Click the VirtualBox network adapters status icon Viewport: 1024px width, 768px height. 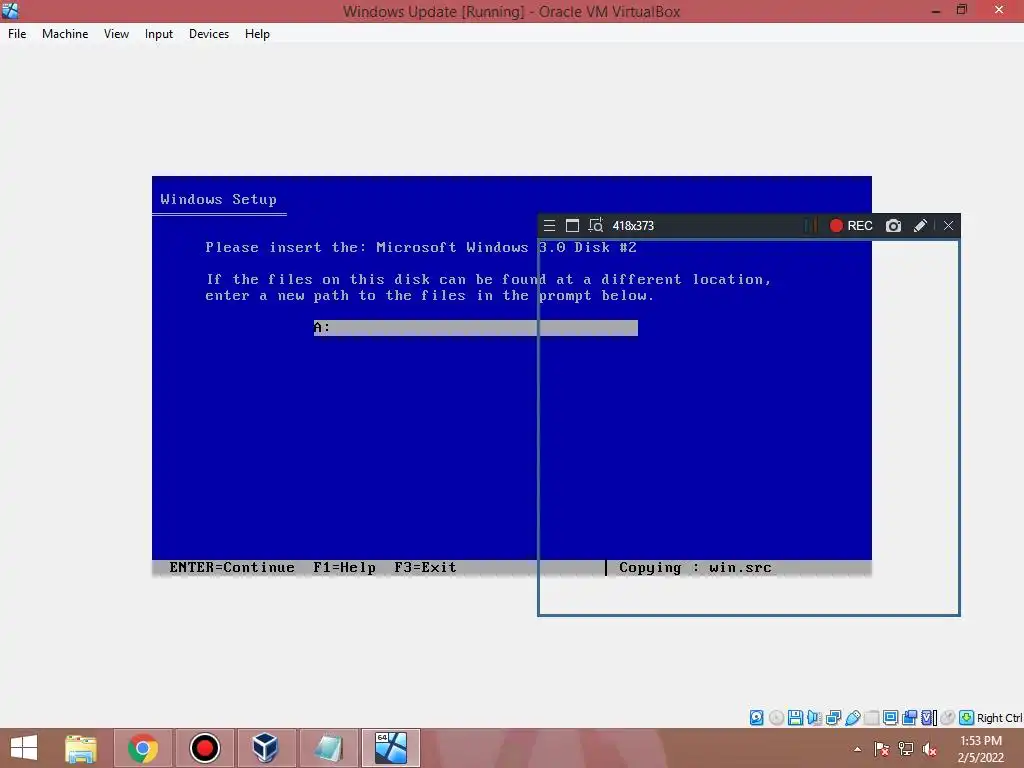[833, 718]
